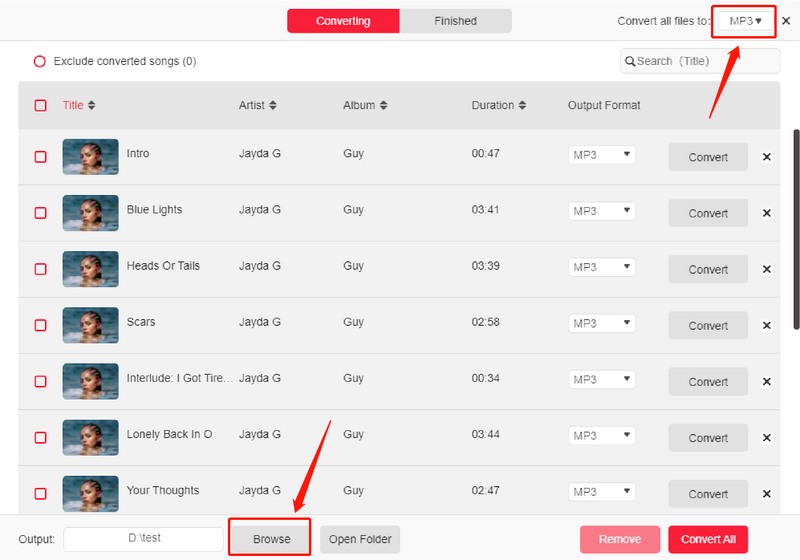Remove Heads Or Tails via its X icon
This screenshot has width=800, height=560.
[x=766, y=269]
